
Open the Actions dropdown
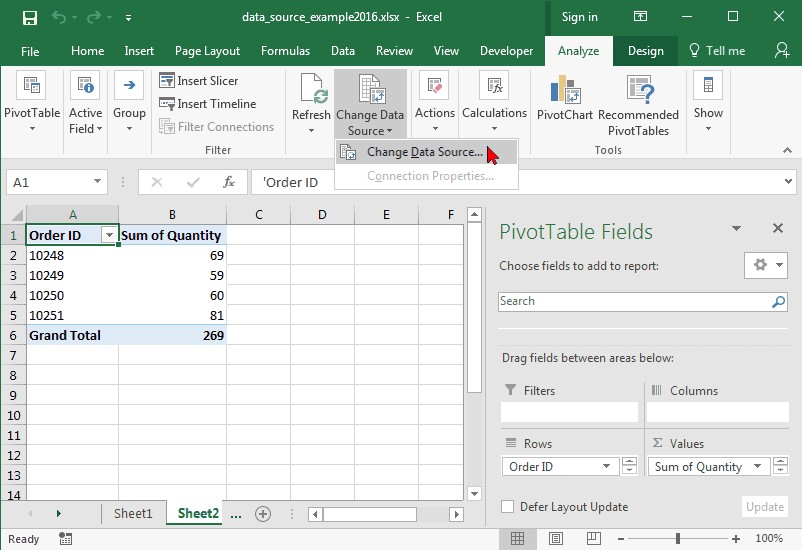[435, 102]
